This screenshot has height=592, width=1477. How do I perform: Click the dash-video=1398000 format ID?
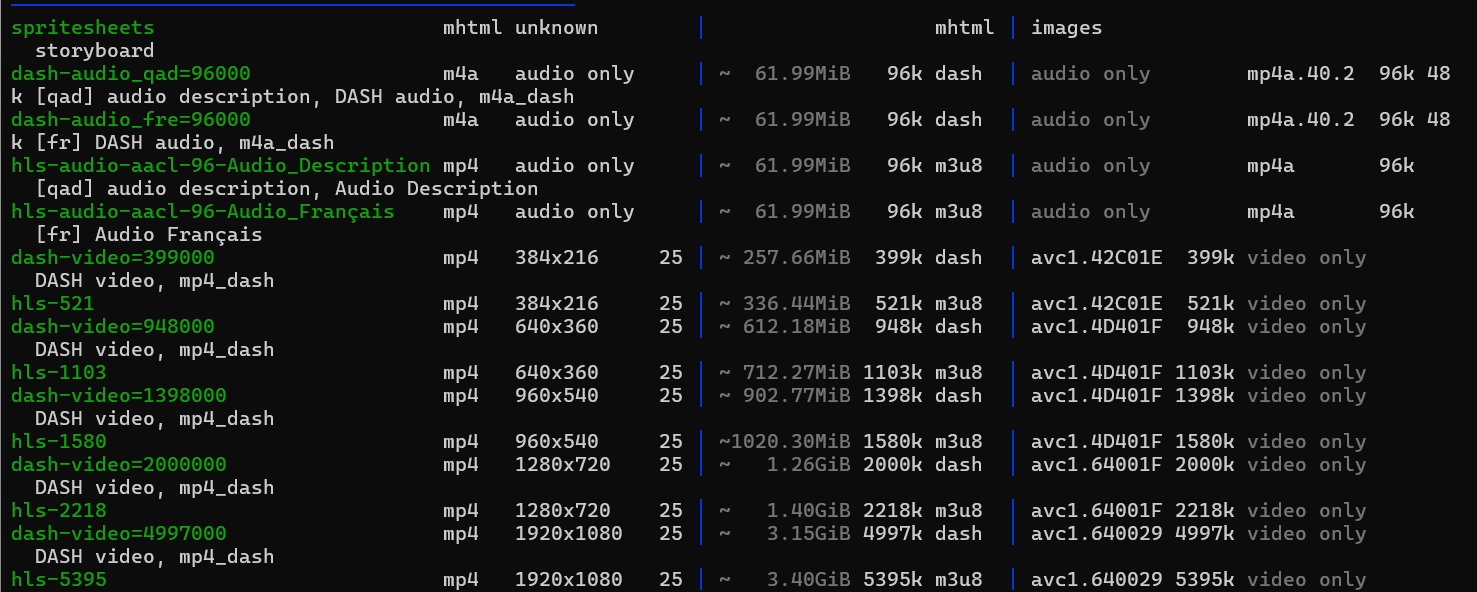pos(119,396)
